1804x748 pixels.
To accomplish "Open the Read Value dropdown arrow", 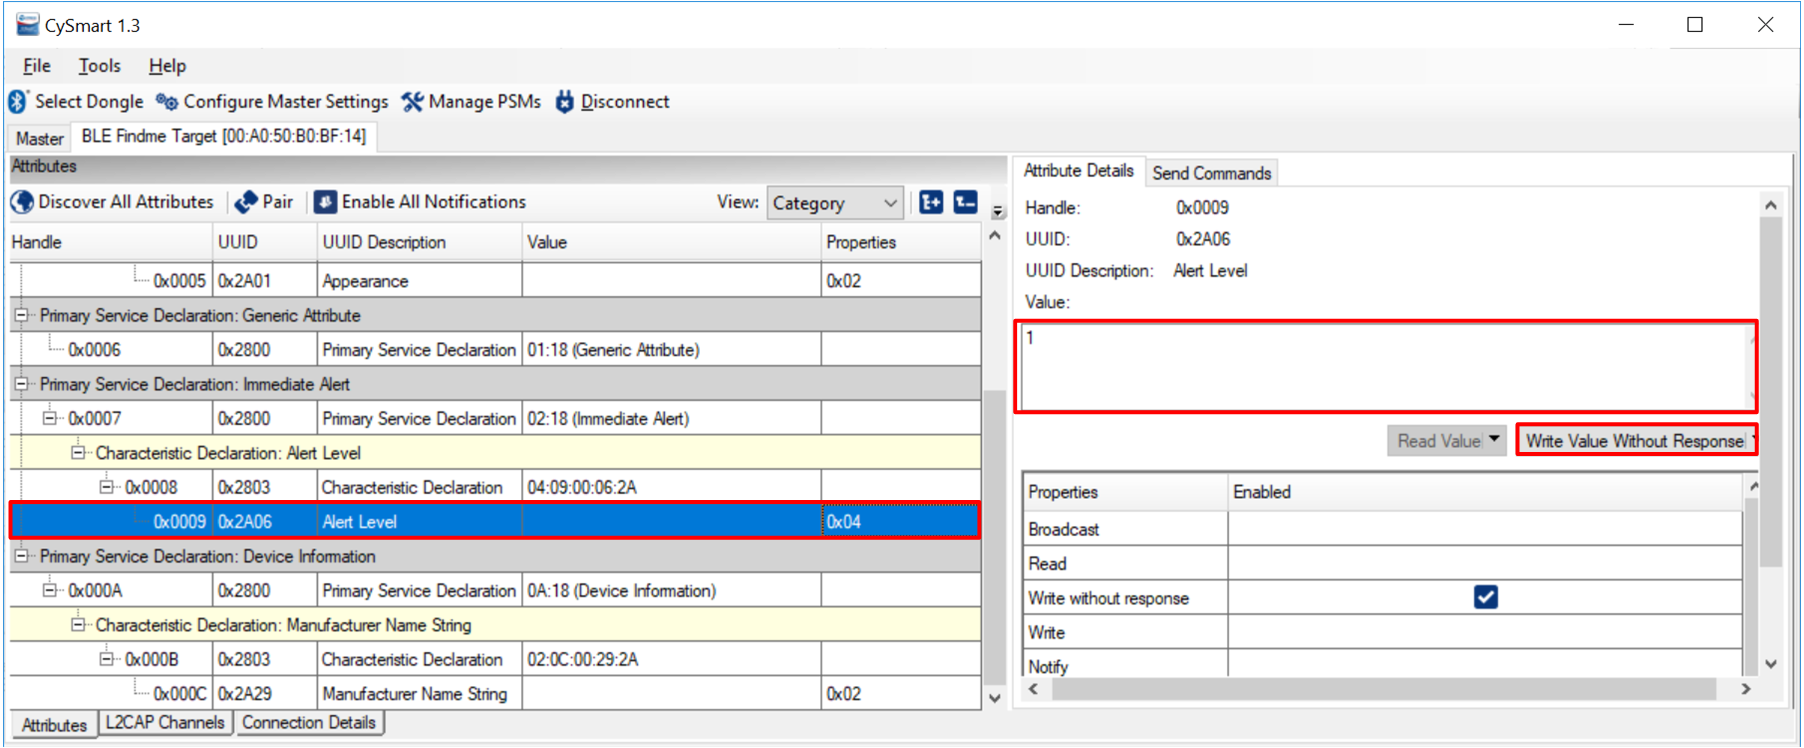I will pos(1494,440).
